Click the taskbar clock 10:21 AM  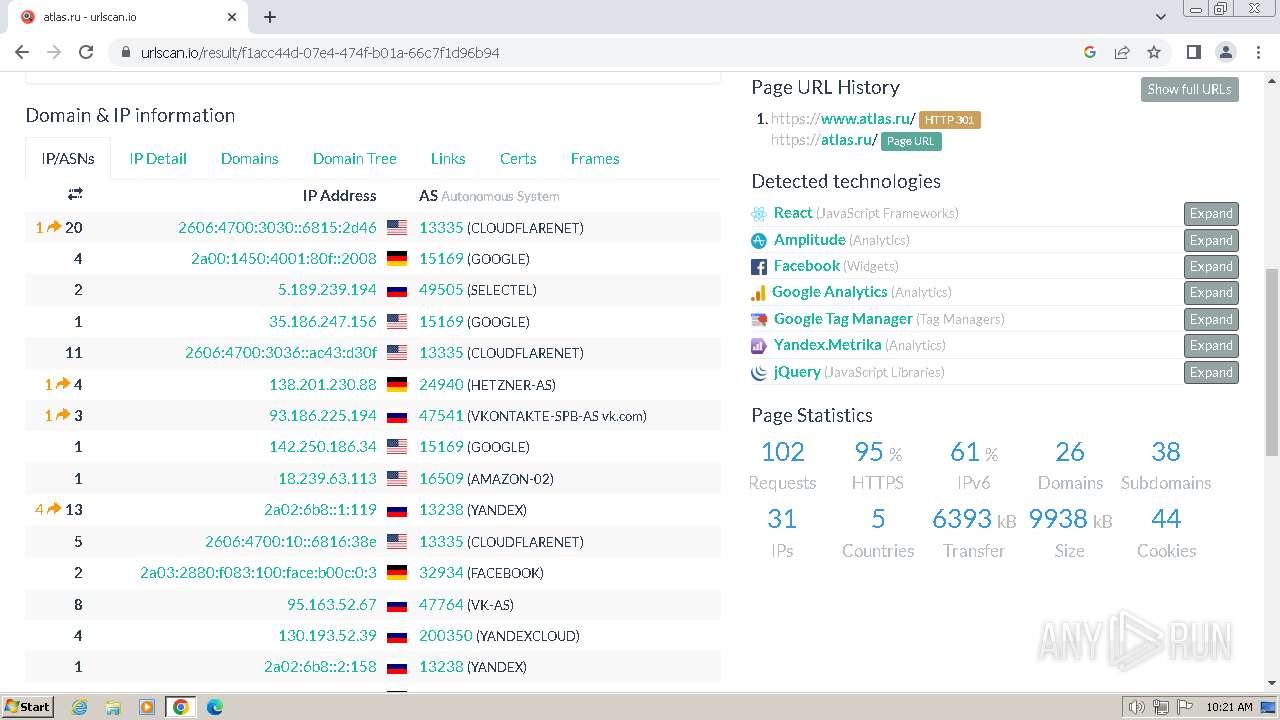(x=1229, y=707)
